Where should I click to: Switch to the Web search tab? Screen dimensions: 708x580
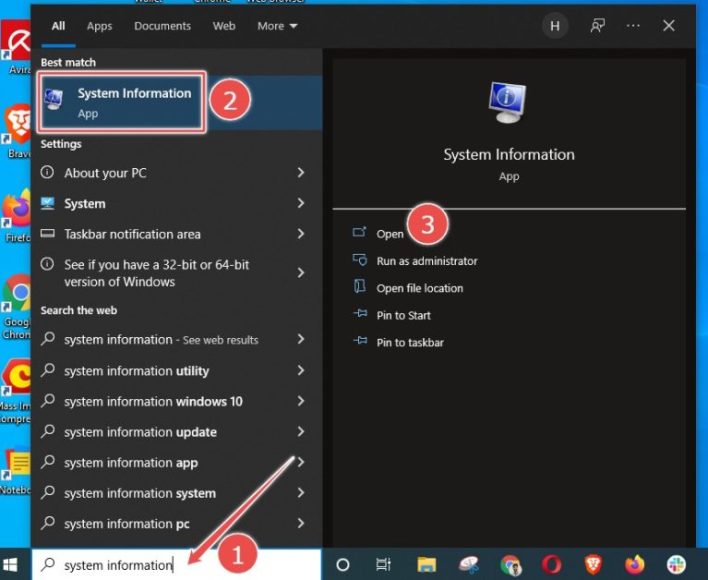click(x=224, y=26)
